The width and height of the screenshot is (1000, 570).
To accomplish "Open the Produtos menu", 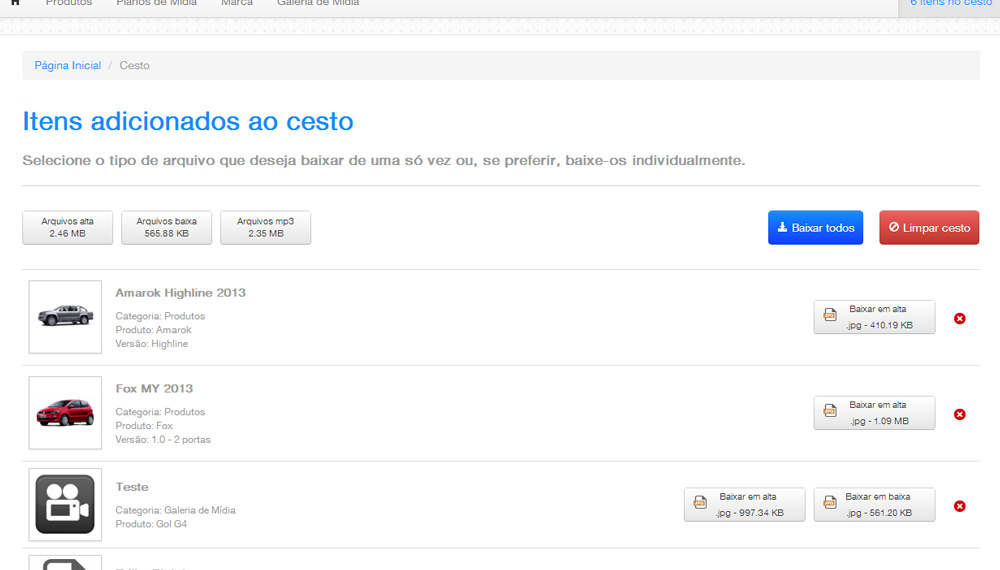I will [x=69, y=3].
